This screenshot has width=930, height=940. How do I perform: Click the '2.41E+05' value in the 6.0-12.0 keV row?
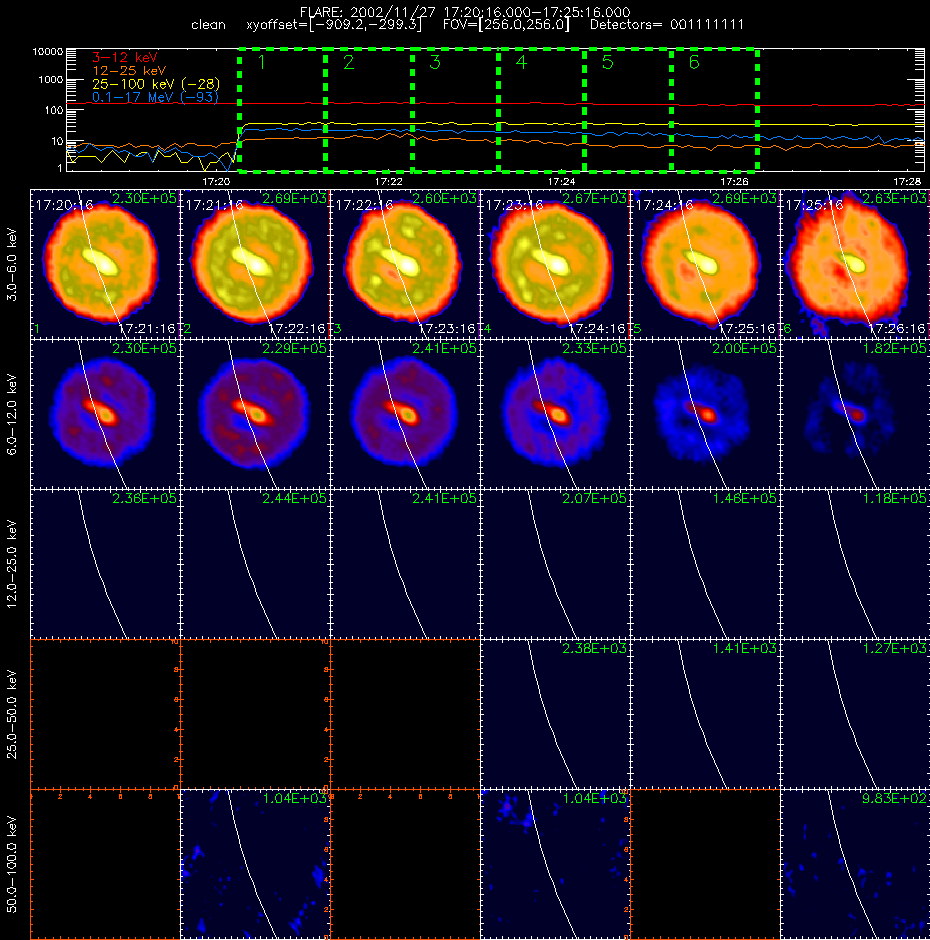[x=444, y=348]
